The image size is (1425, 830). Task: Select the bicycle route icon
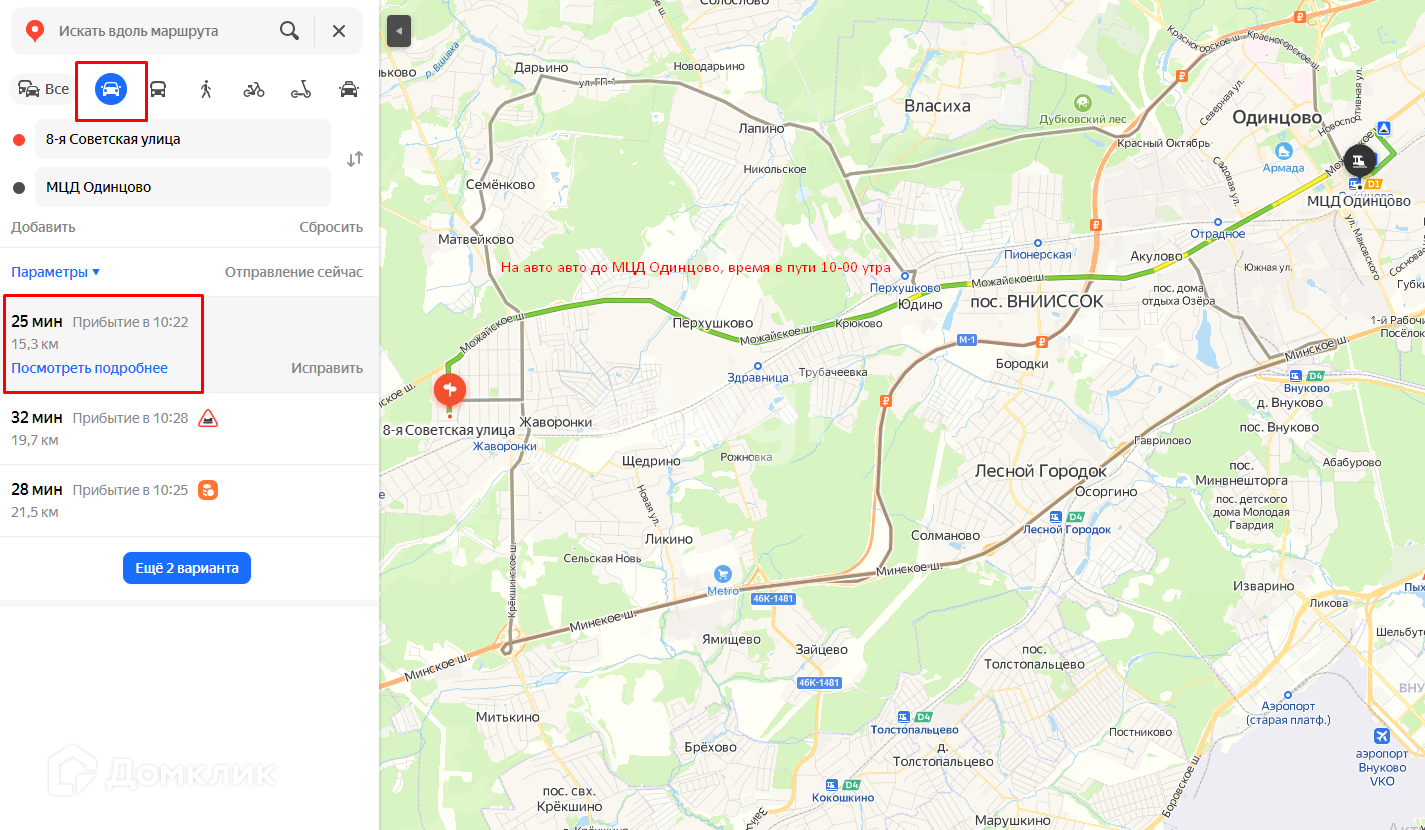pos(254,90)
